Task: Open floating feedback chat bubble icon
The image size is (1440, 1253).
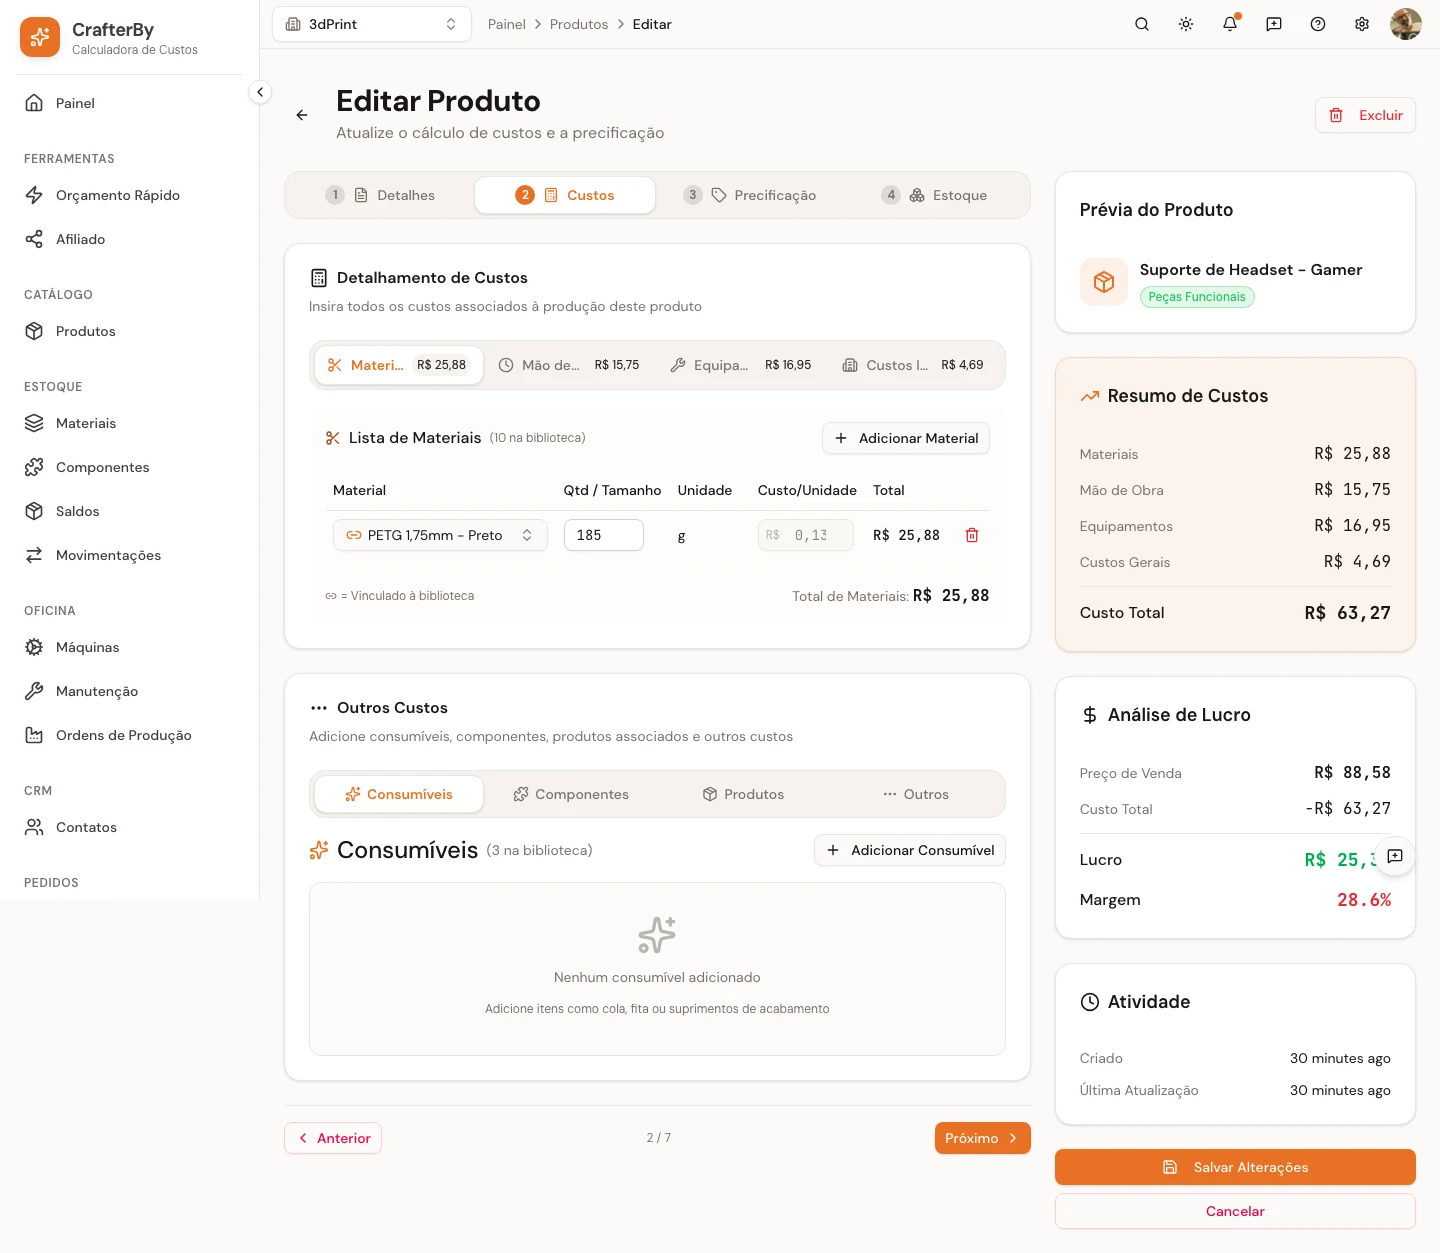Action: pyautogui.click(x=1395, y=856)
